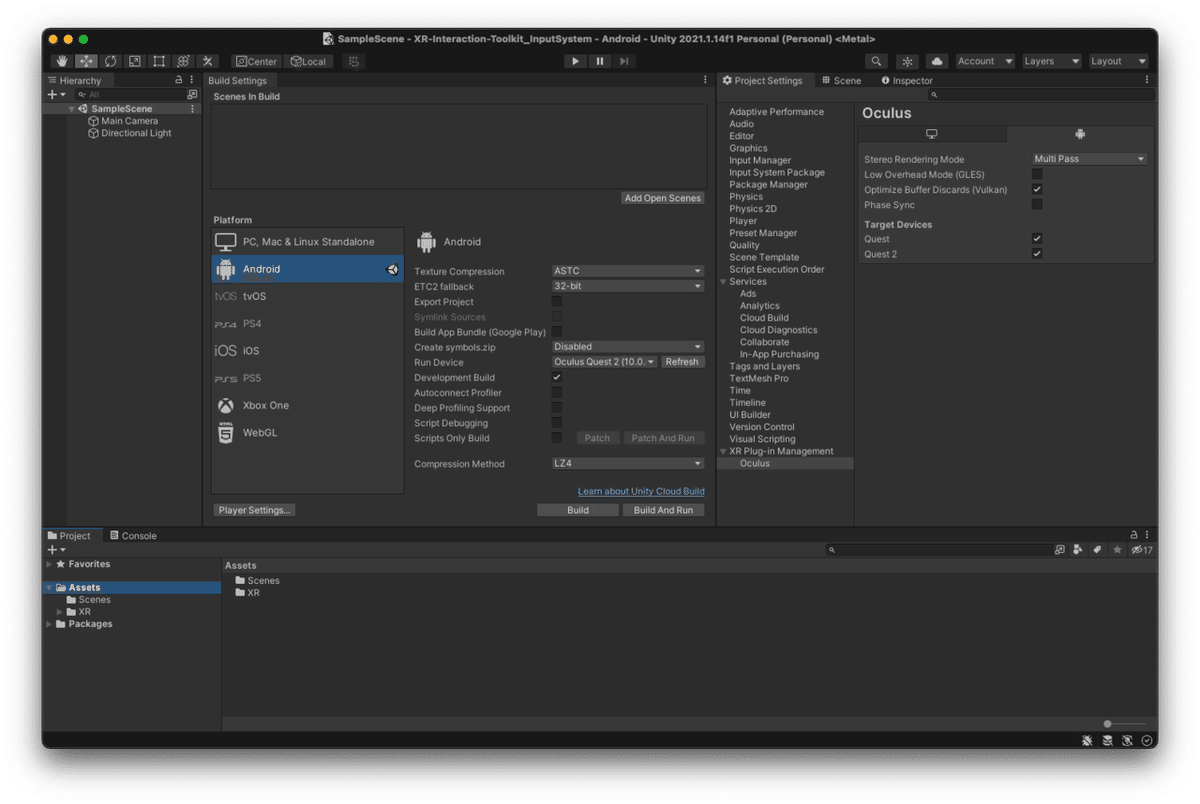Switch to the Console tab
The width and height of the screenshot is (1200, 804).
(x=133, y=536)
